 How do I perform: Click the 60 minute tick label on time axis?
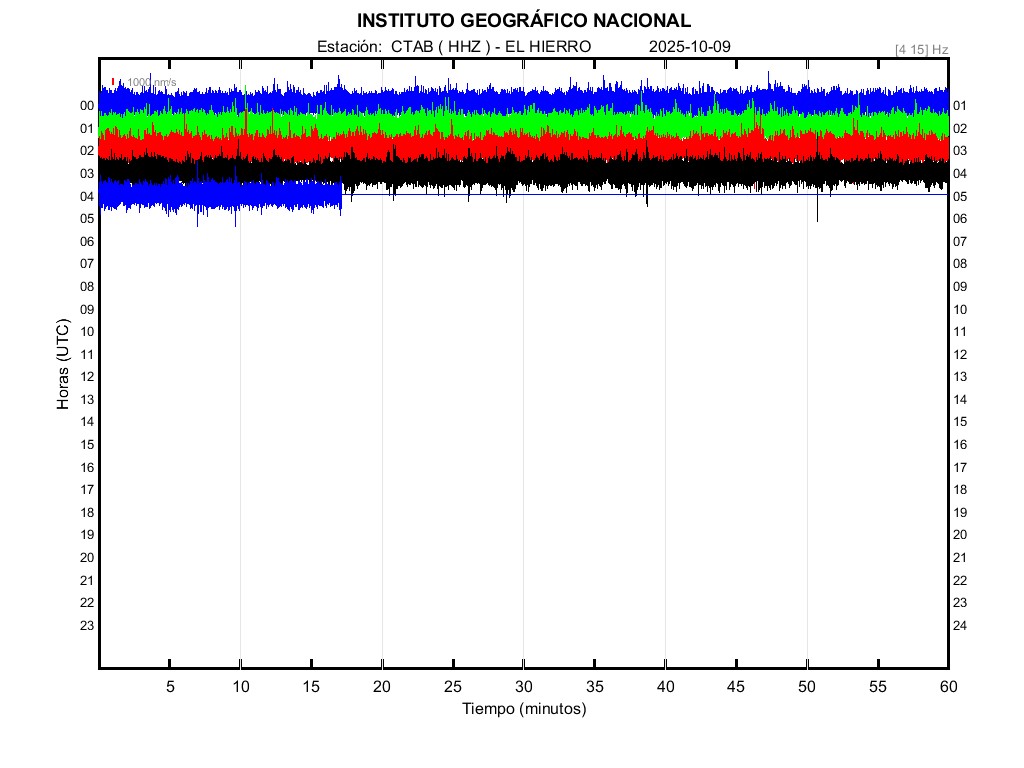coord(948,686)
